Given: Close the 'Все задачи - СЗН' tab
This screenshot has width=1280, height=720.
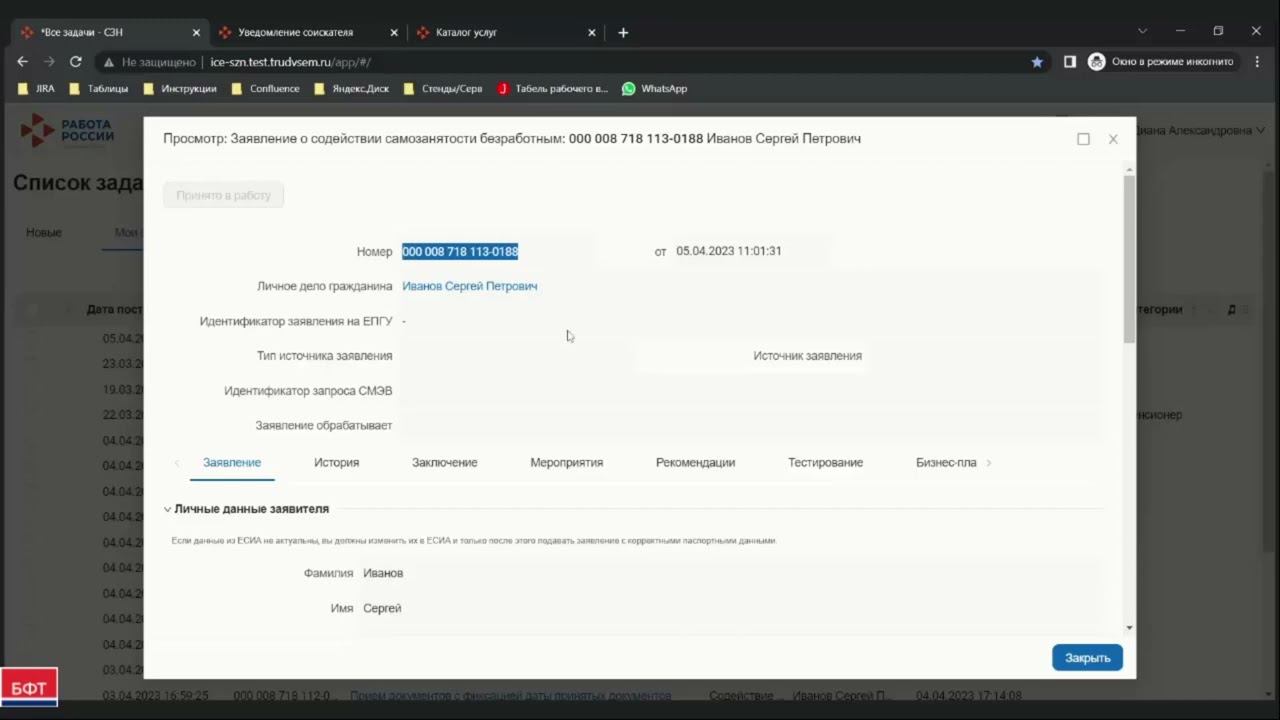Looking at the screenshot, I should 196,32.
